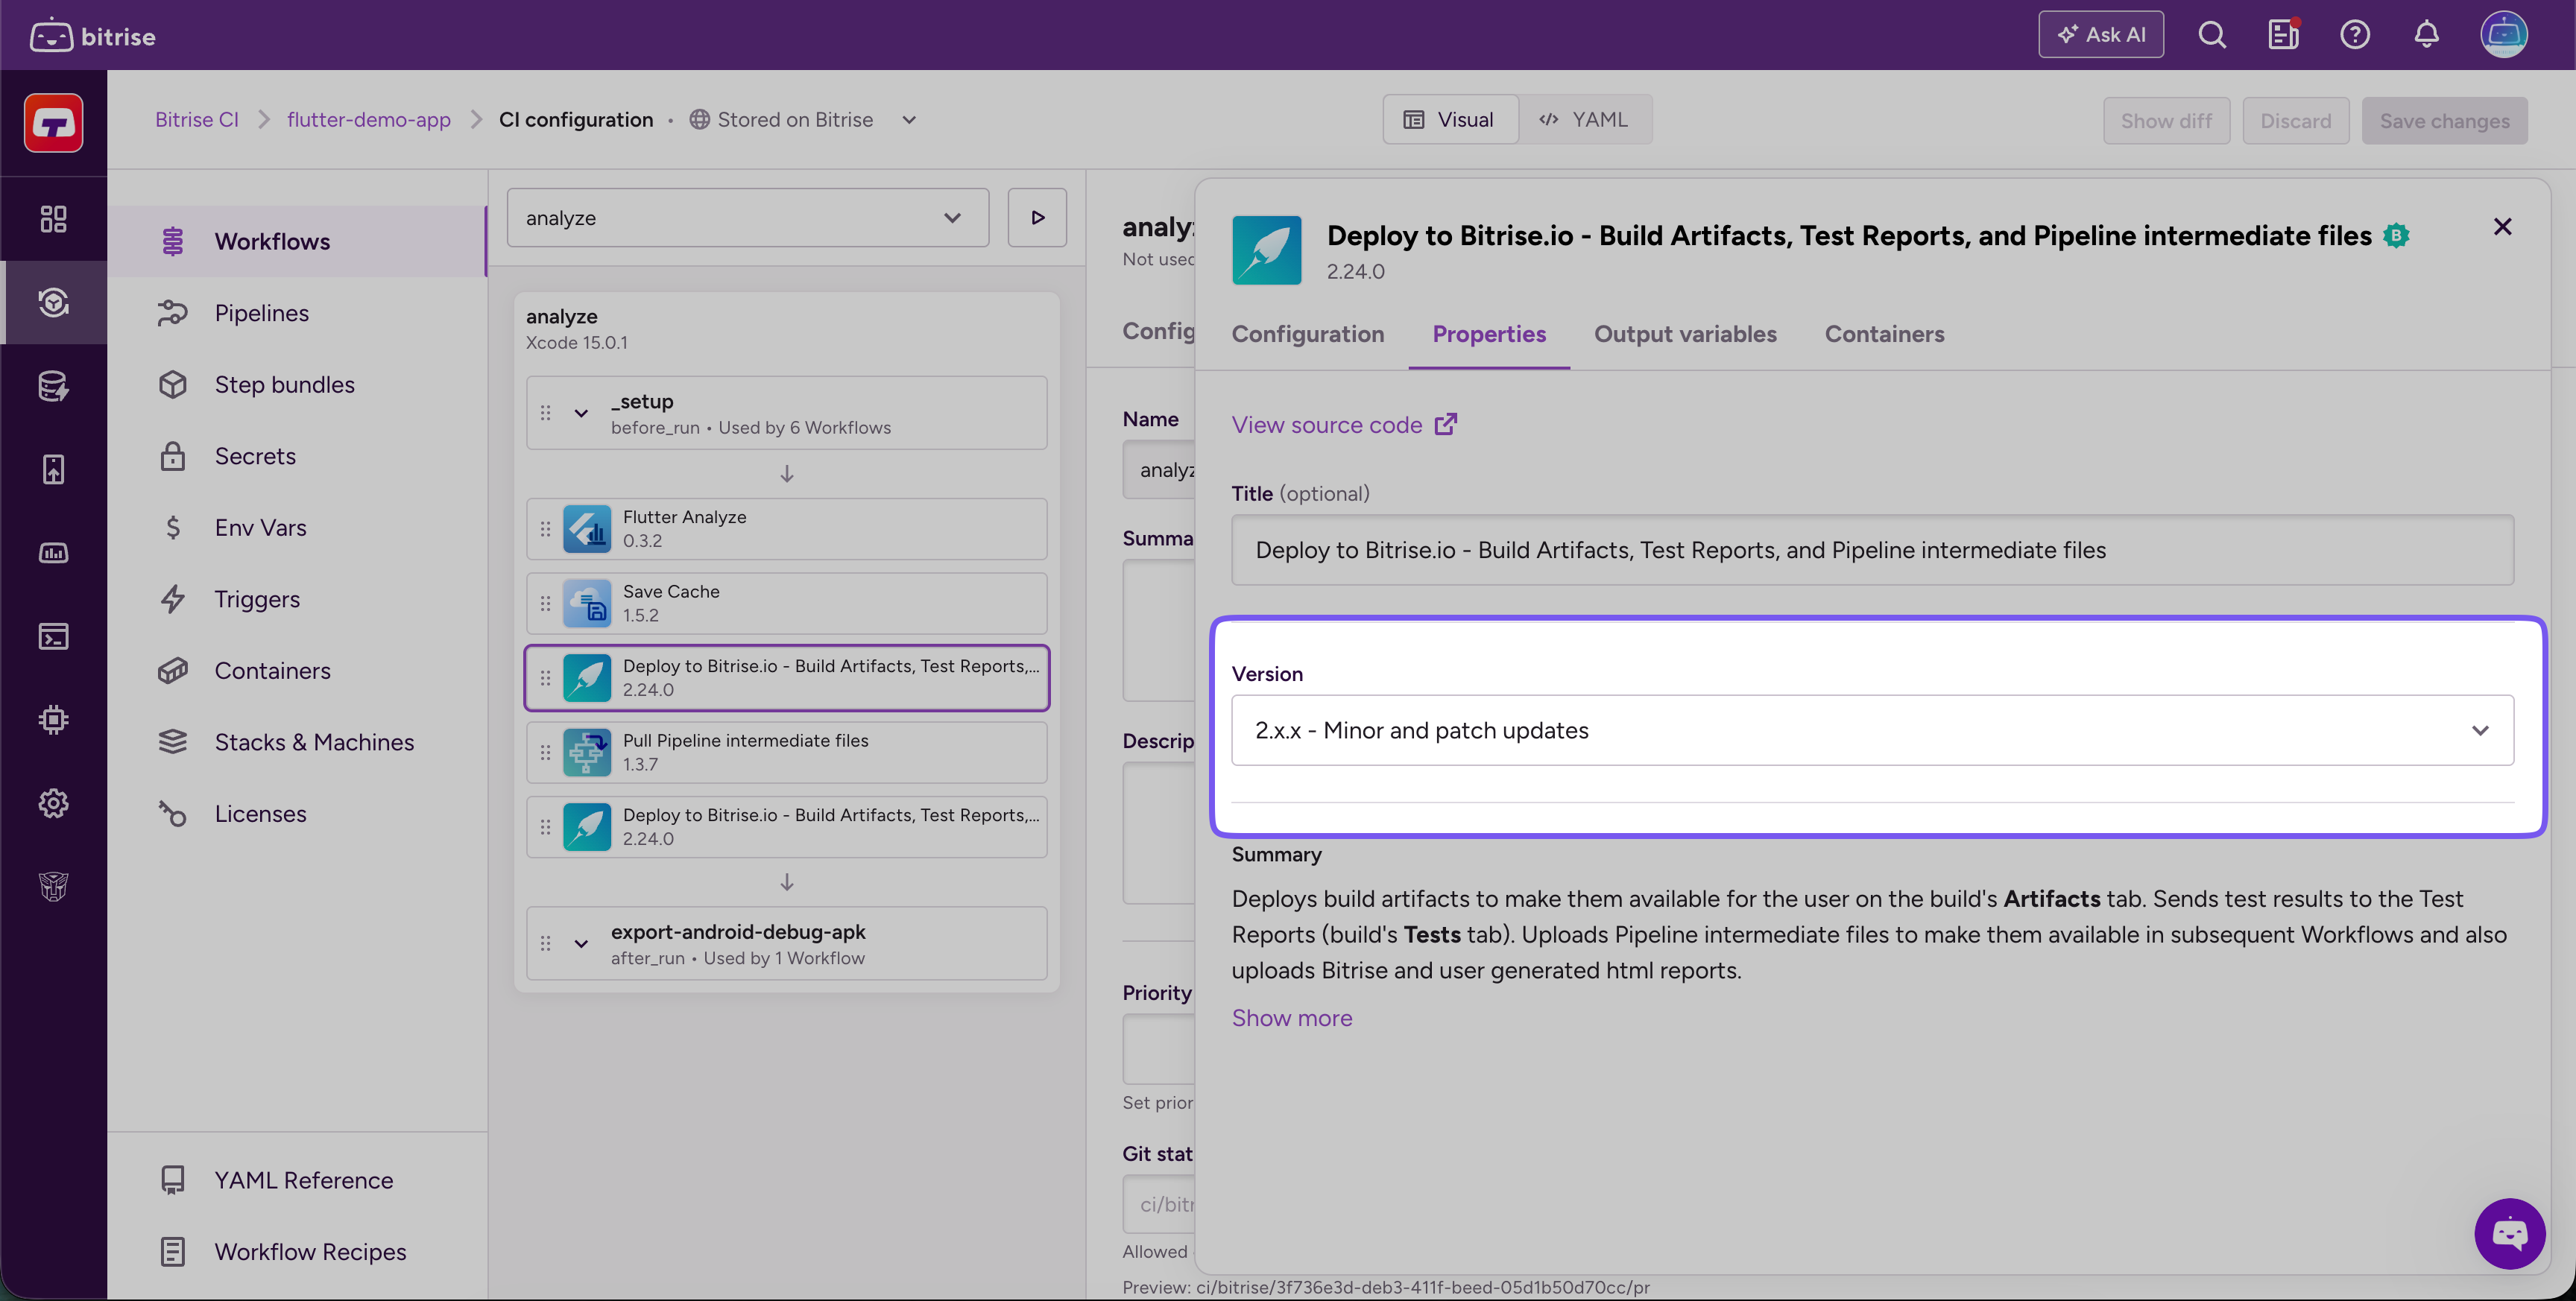
Task: Switch to YAML editor mode
Action: pos(1585,120)
